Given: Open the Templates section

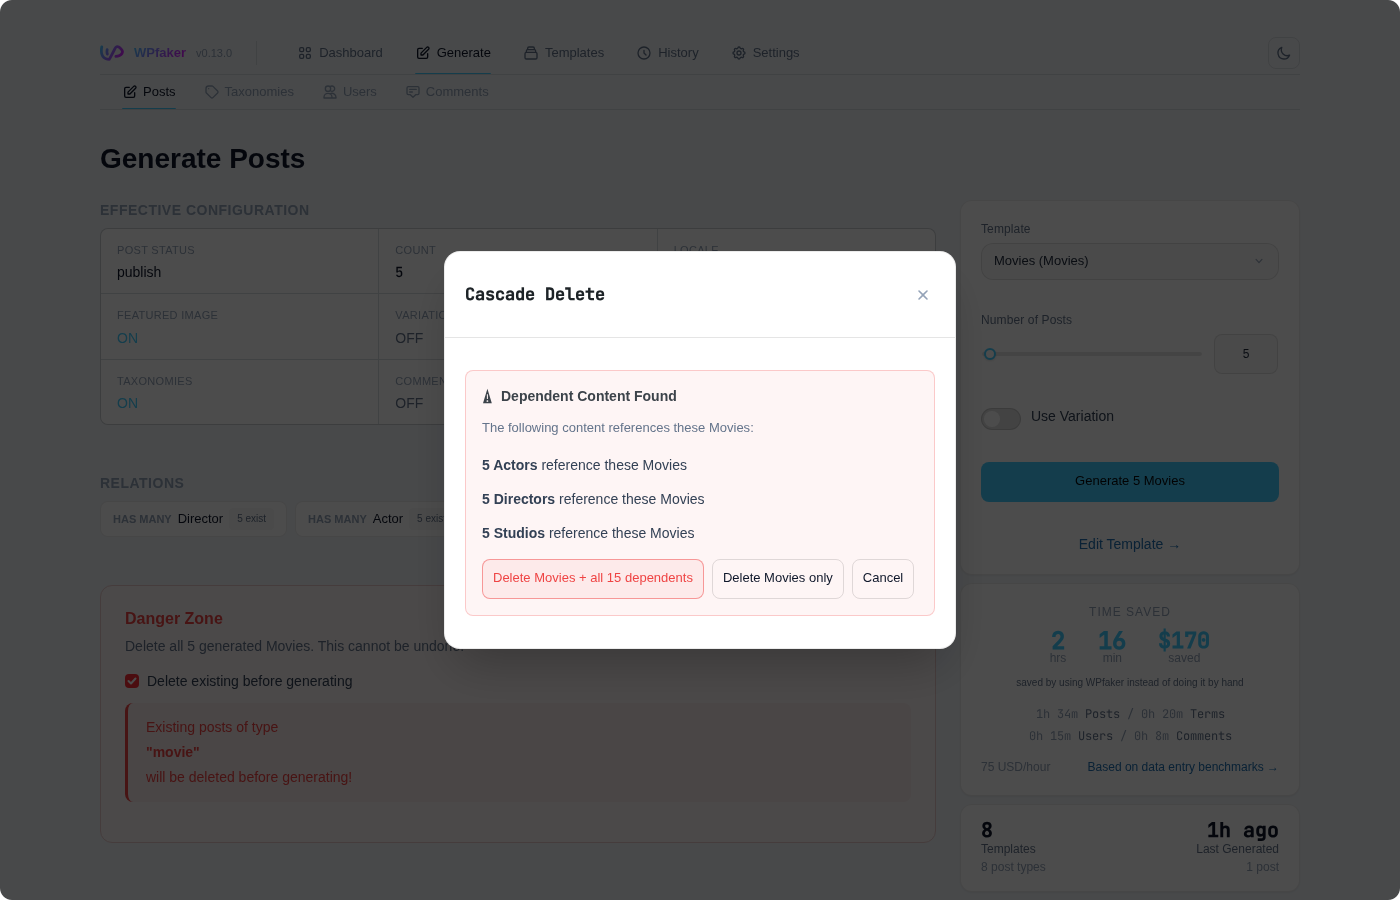Looking at the screenshot, I should (x=563, y=53).
